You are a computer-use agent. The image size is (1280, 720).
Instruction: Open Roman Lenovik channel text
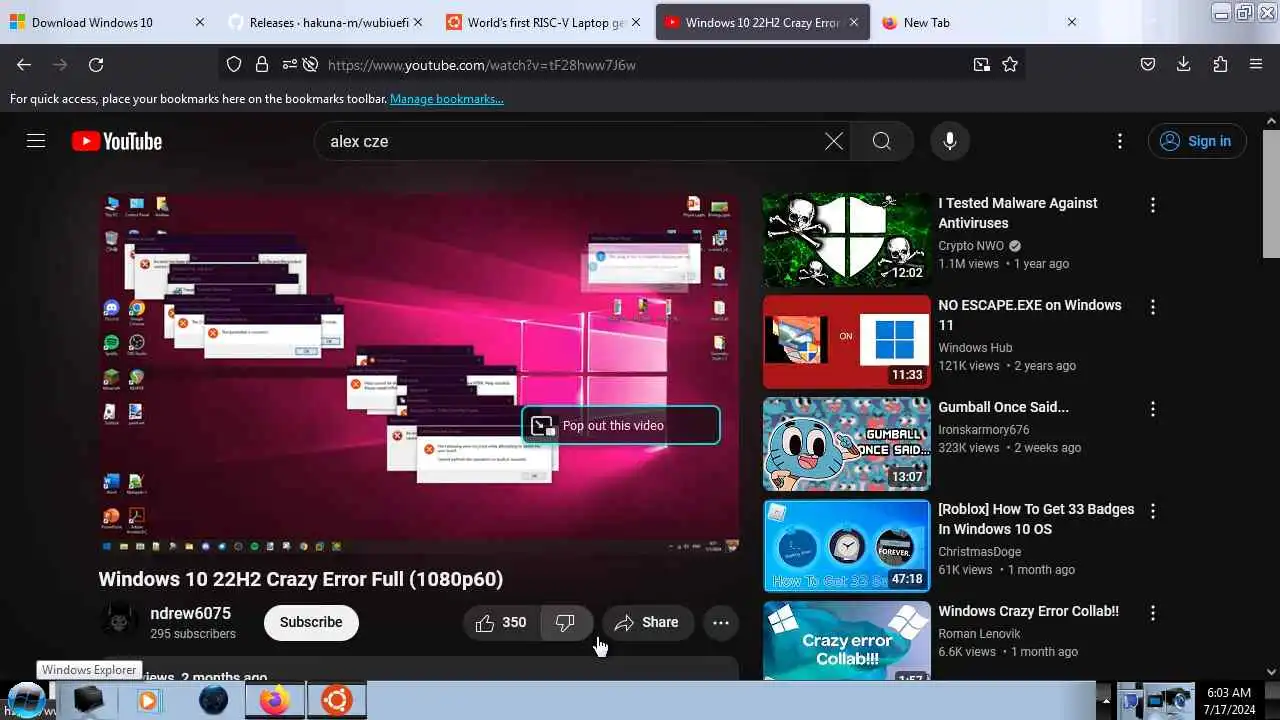tap(979, 634)
